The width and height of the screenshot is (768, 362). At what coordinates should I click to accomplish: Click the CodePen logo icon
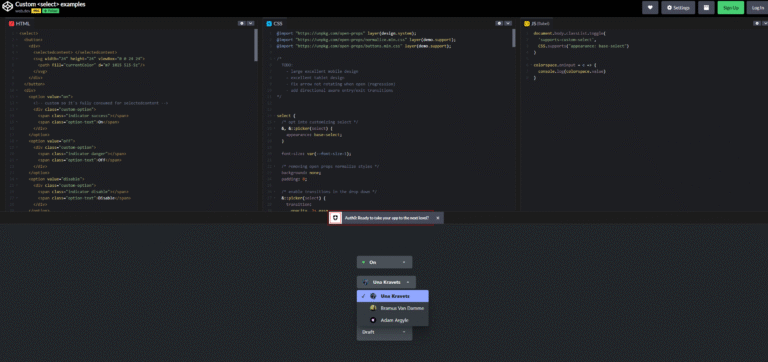[7, 7]
